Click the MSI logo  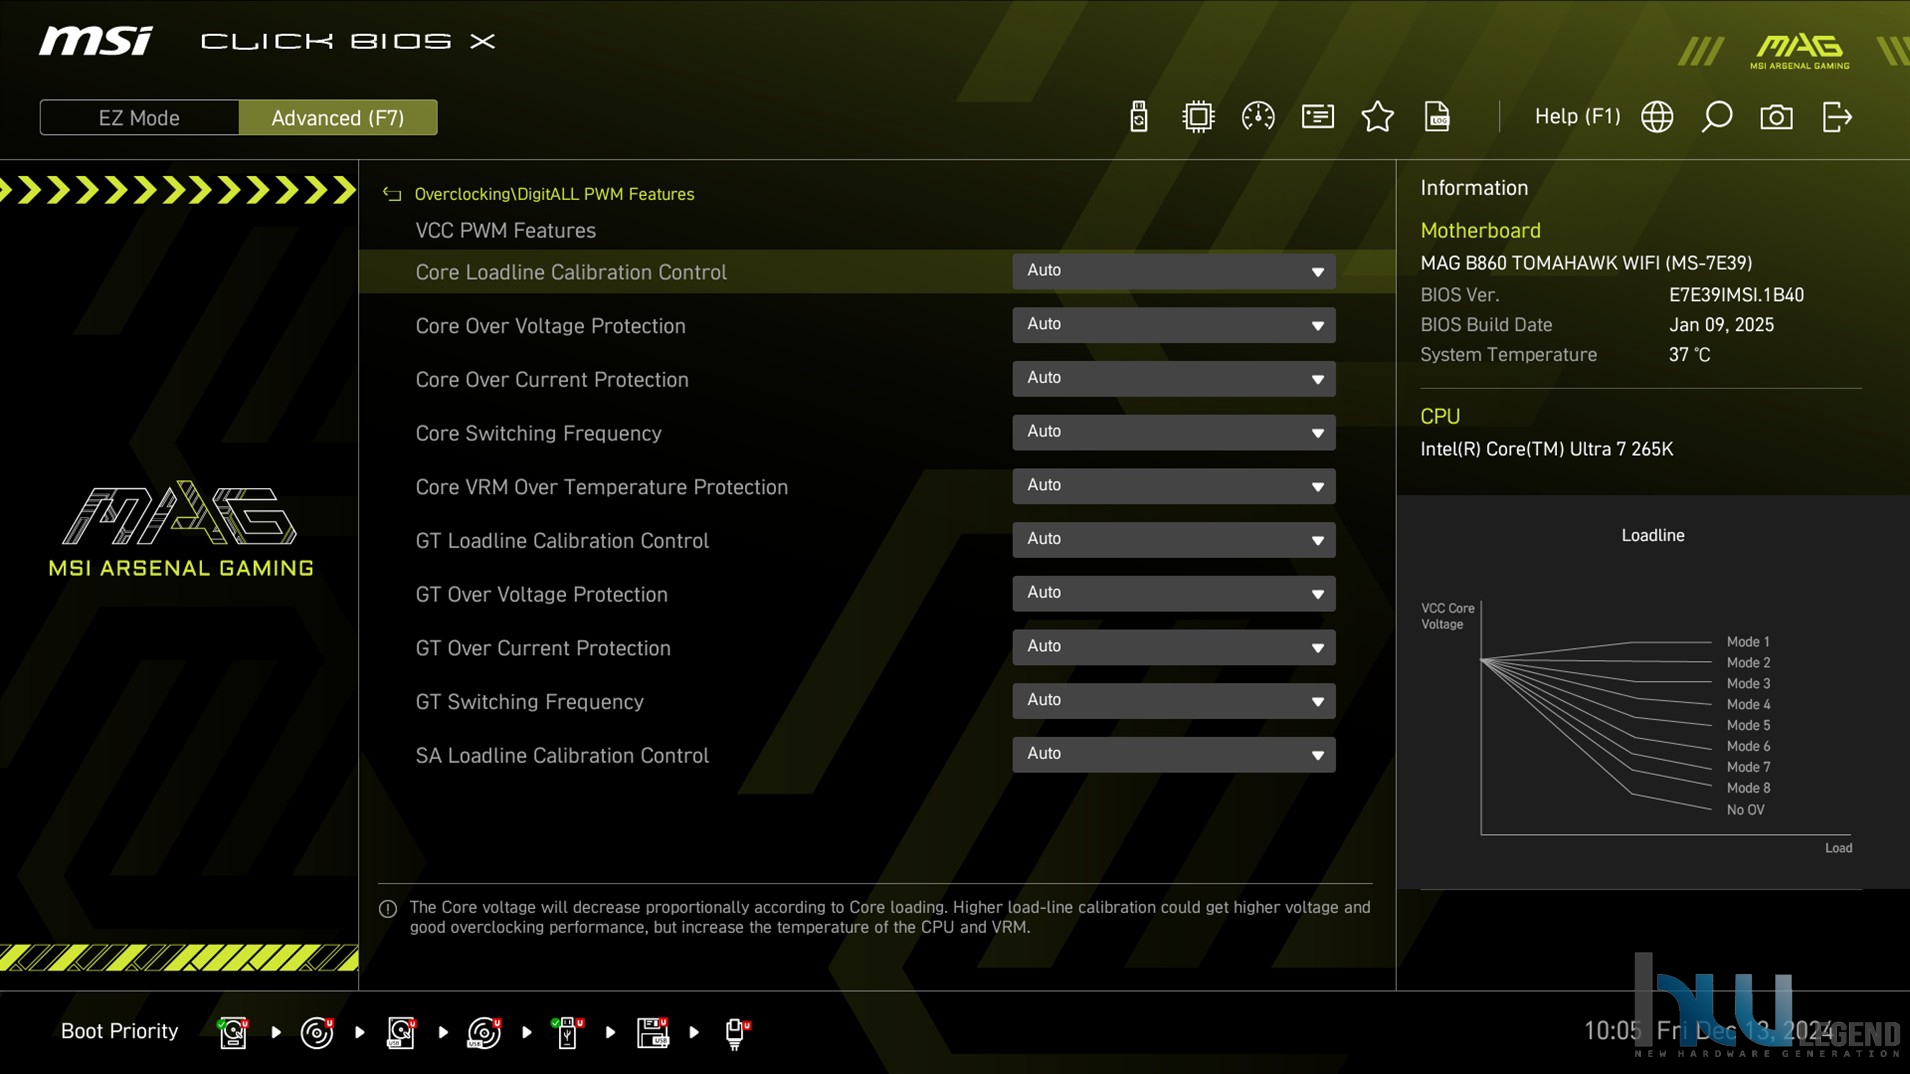coord(96,41)
